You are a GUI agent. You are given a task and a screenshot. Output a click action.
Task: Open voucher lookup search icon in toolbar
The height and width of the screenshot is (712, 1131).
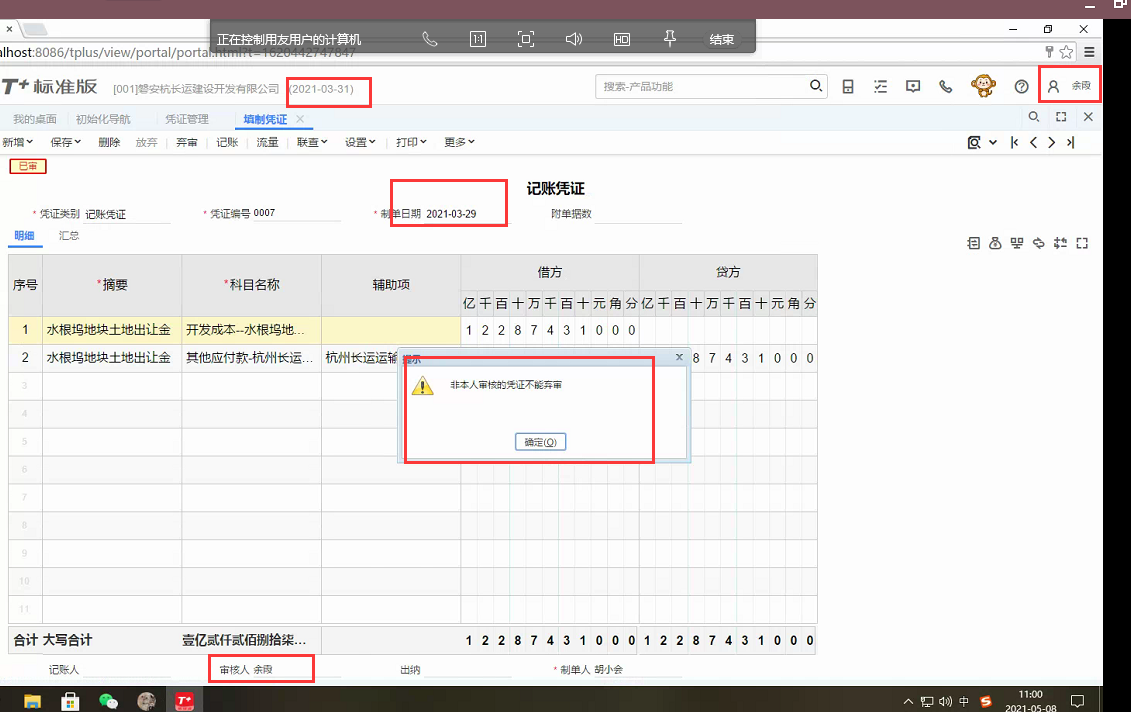[974, 142]
